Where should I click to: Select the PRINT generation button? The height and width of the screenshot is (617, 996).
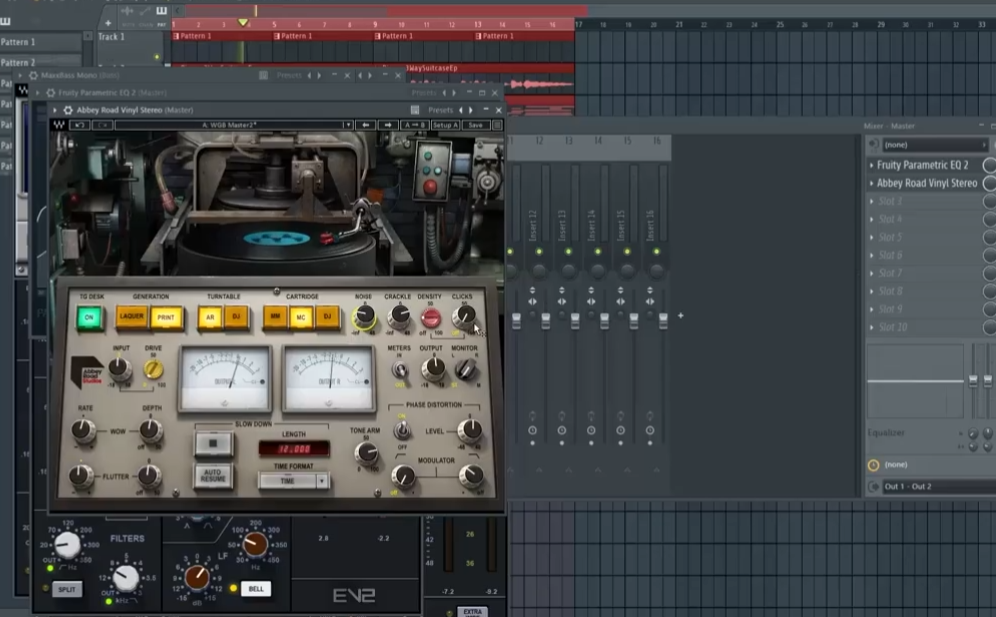pos(166,317)
